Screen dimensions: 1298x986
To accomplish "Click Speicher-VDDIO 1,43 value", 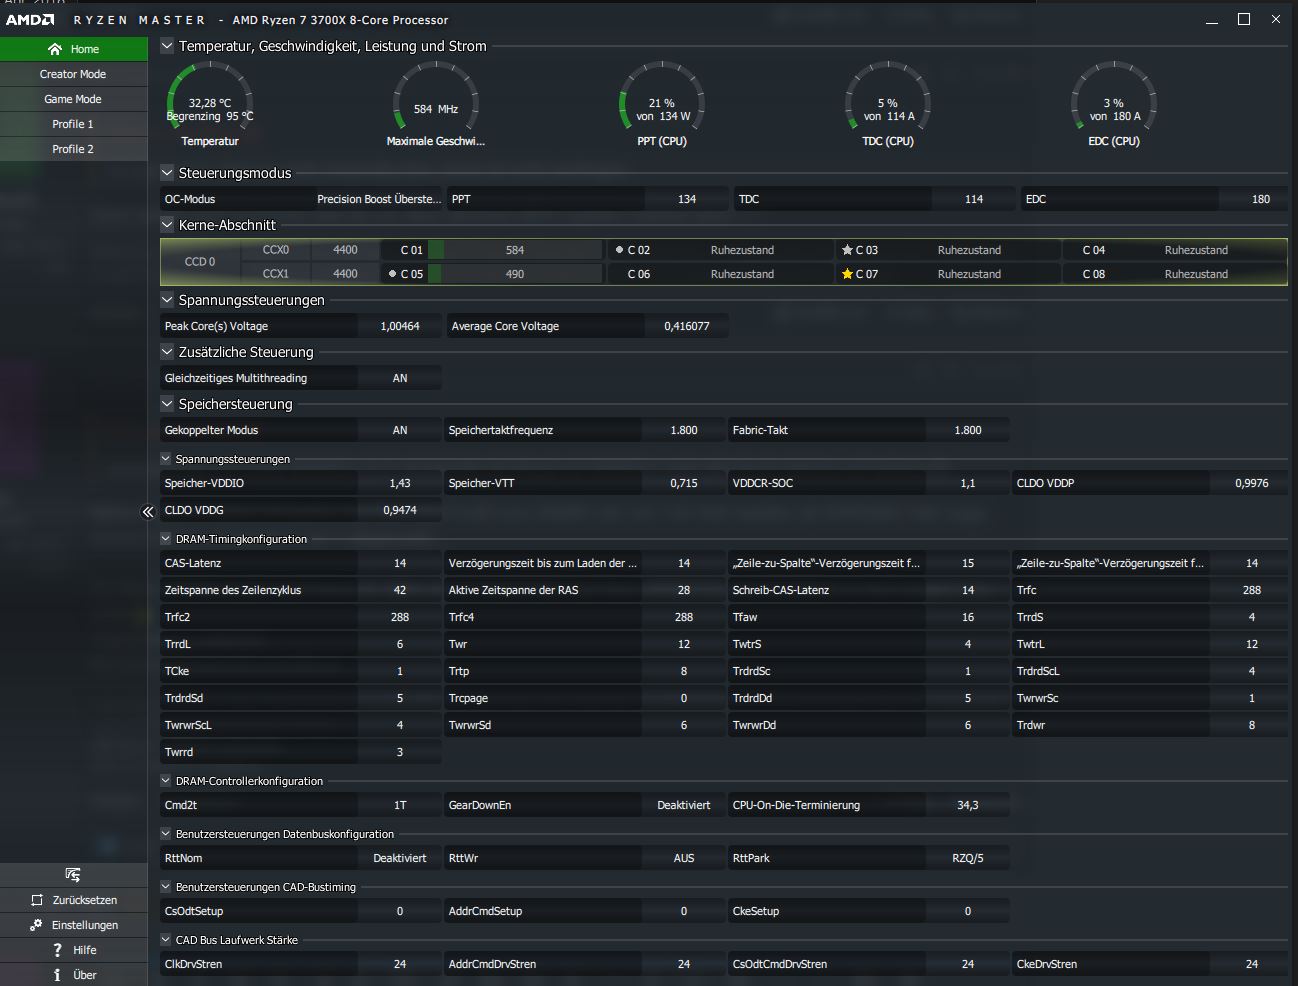I will (400, 483).
